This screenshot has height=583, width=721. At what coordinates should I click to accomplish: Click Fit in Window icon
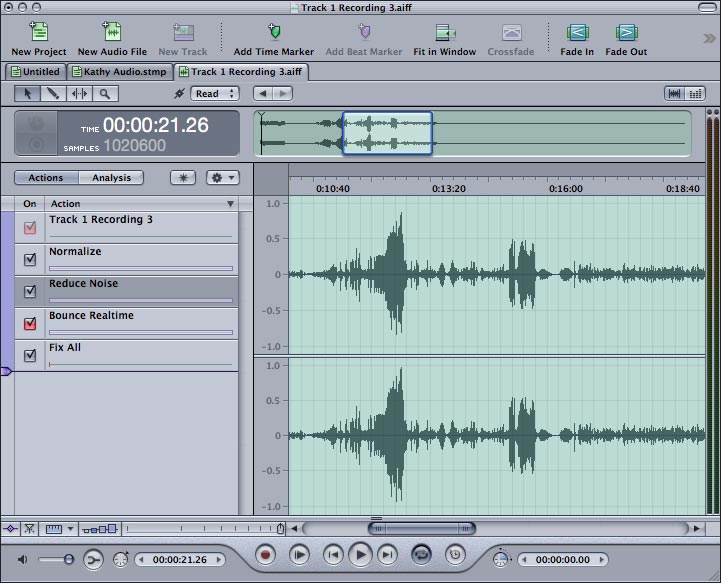point(444,32)
